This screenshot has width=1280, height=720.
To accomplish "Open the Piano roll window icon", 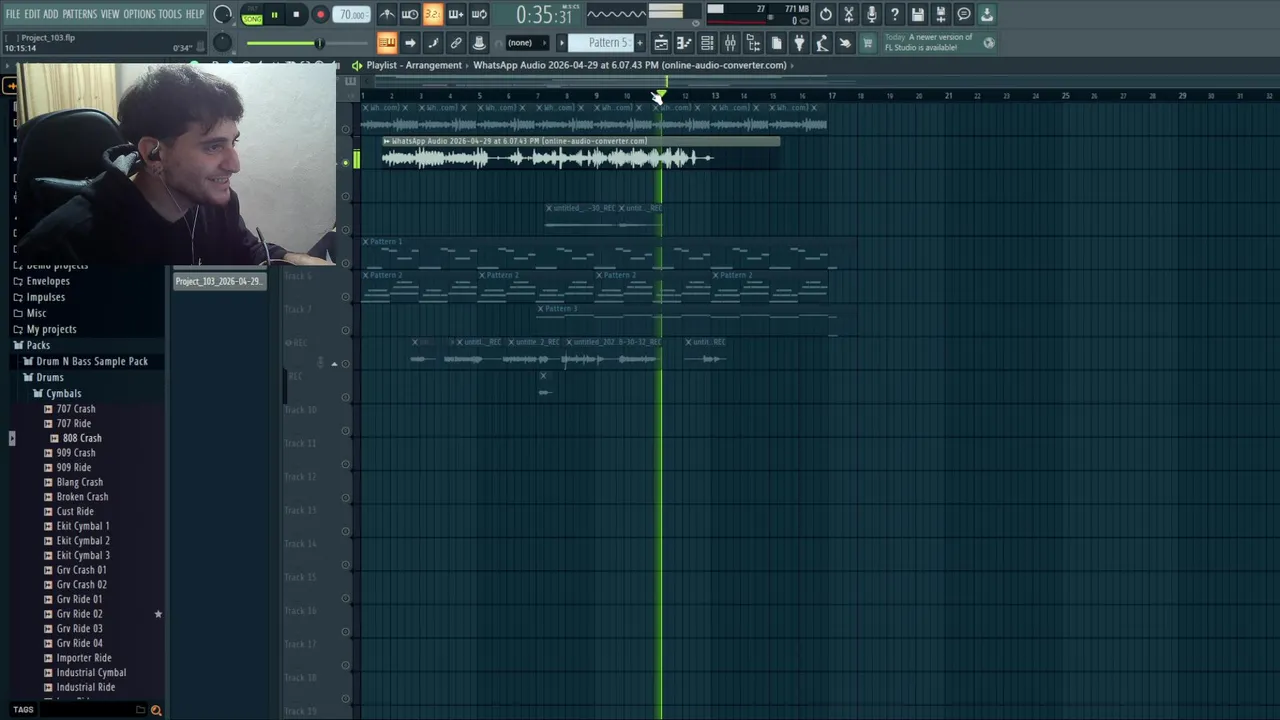I will coord(684,43).
